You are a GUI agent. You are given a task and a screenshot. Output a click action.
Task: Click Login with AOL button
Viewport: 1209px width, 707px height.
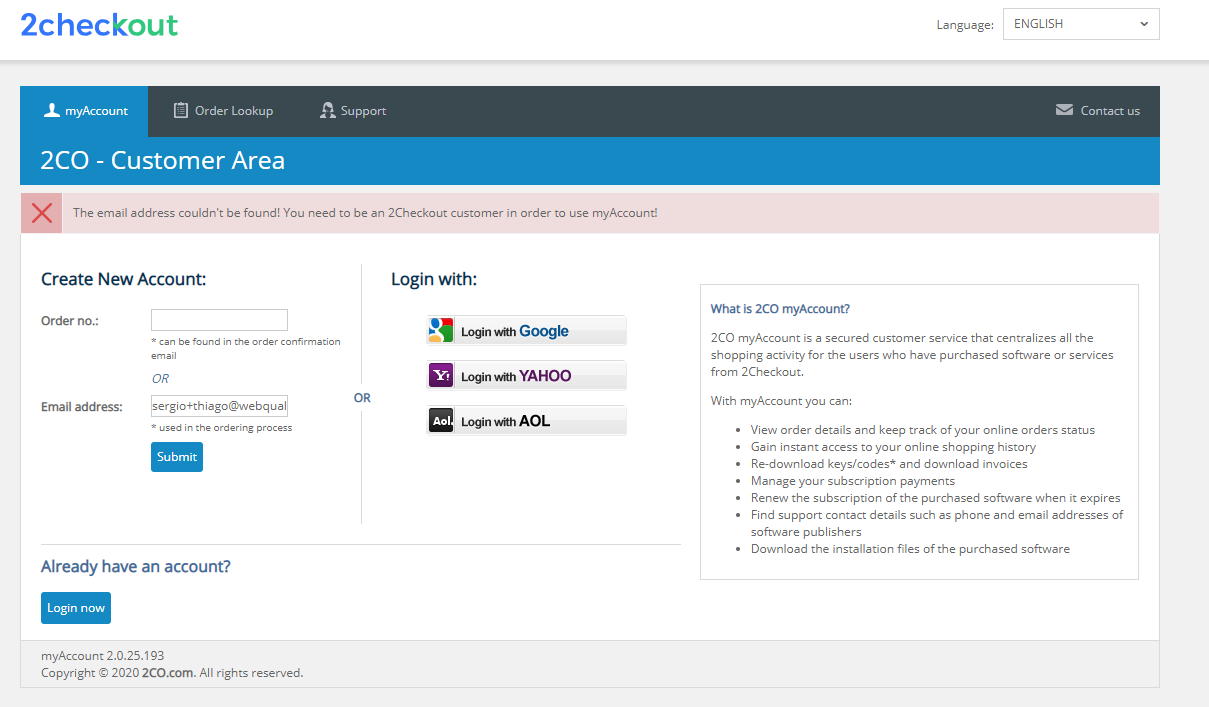click(x=527, y=421)
